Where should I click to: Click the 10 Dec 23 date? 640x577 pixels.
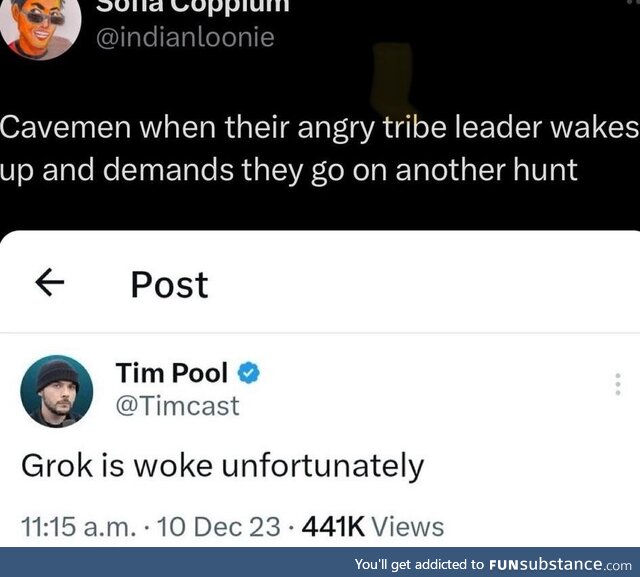click(x=218, y=526)
